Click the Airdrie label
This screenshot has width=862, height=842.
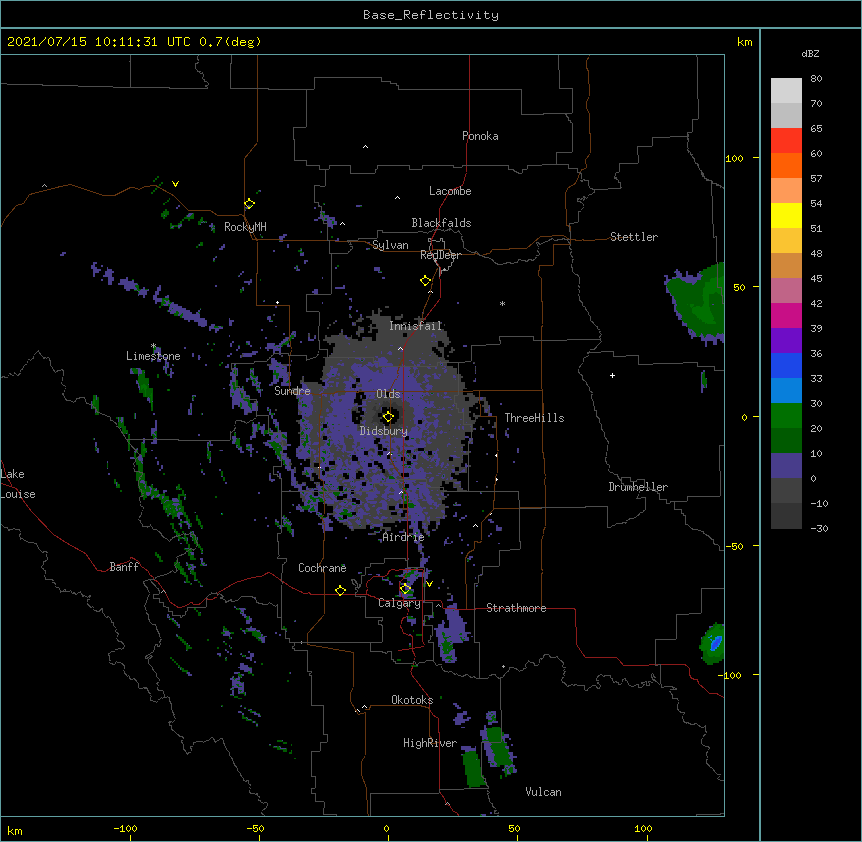pyautogui.click(x=403, y=537)
